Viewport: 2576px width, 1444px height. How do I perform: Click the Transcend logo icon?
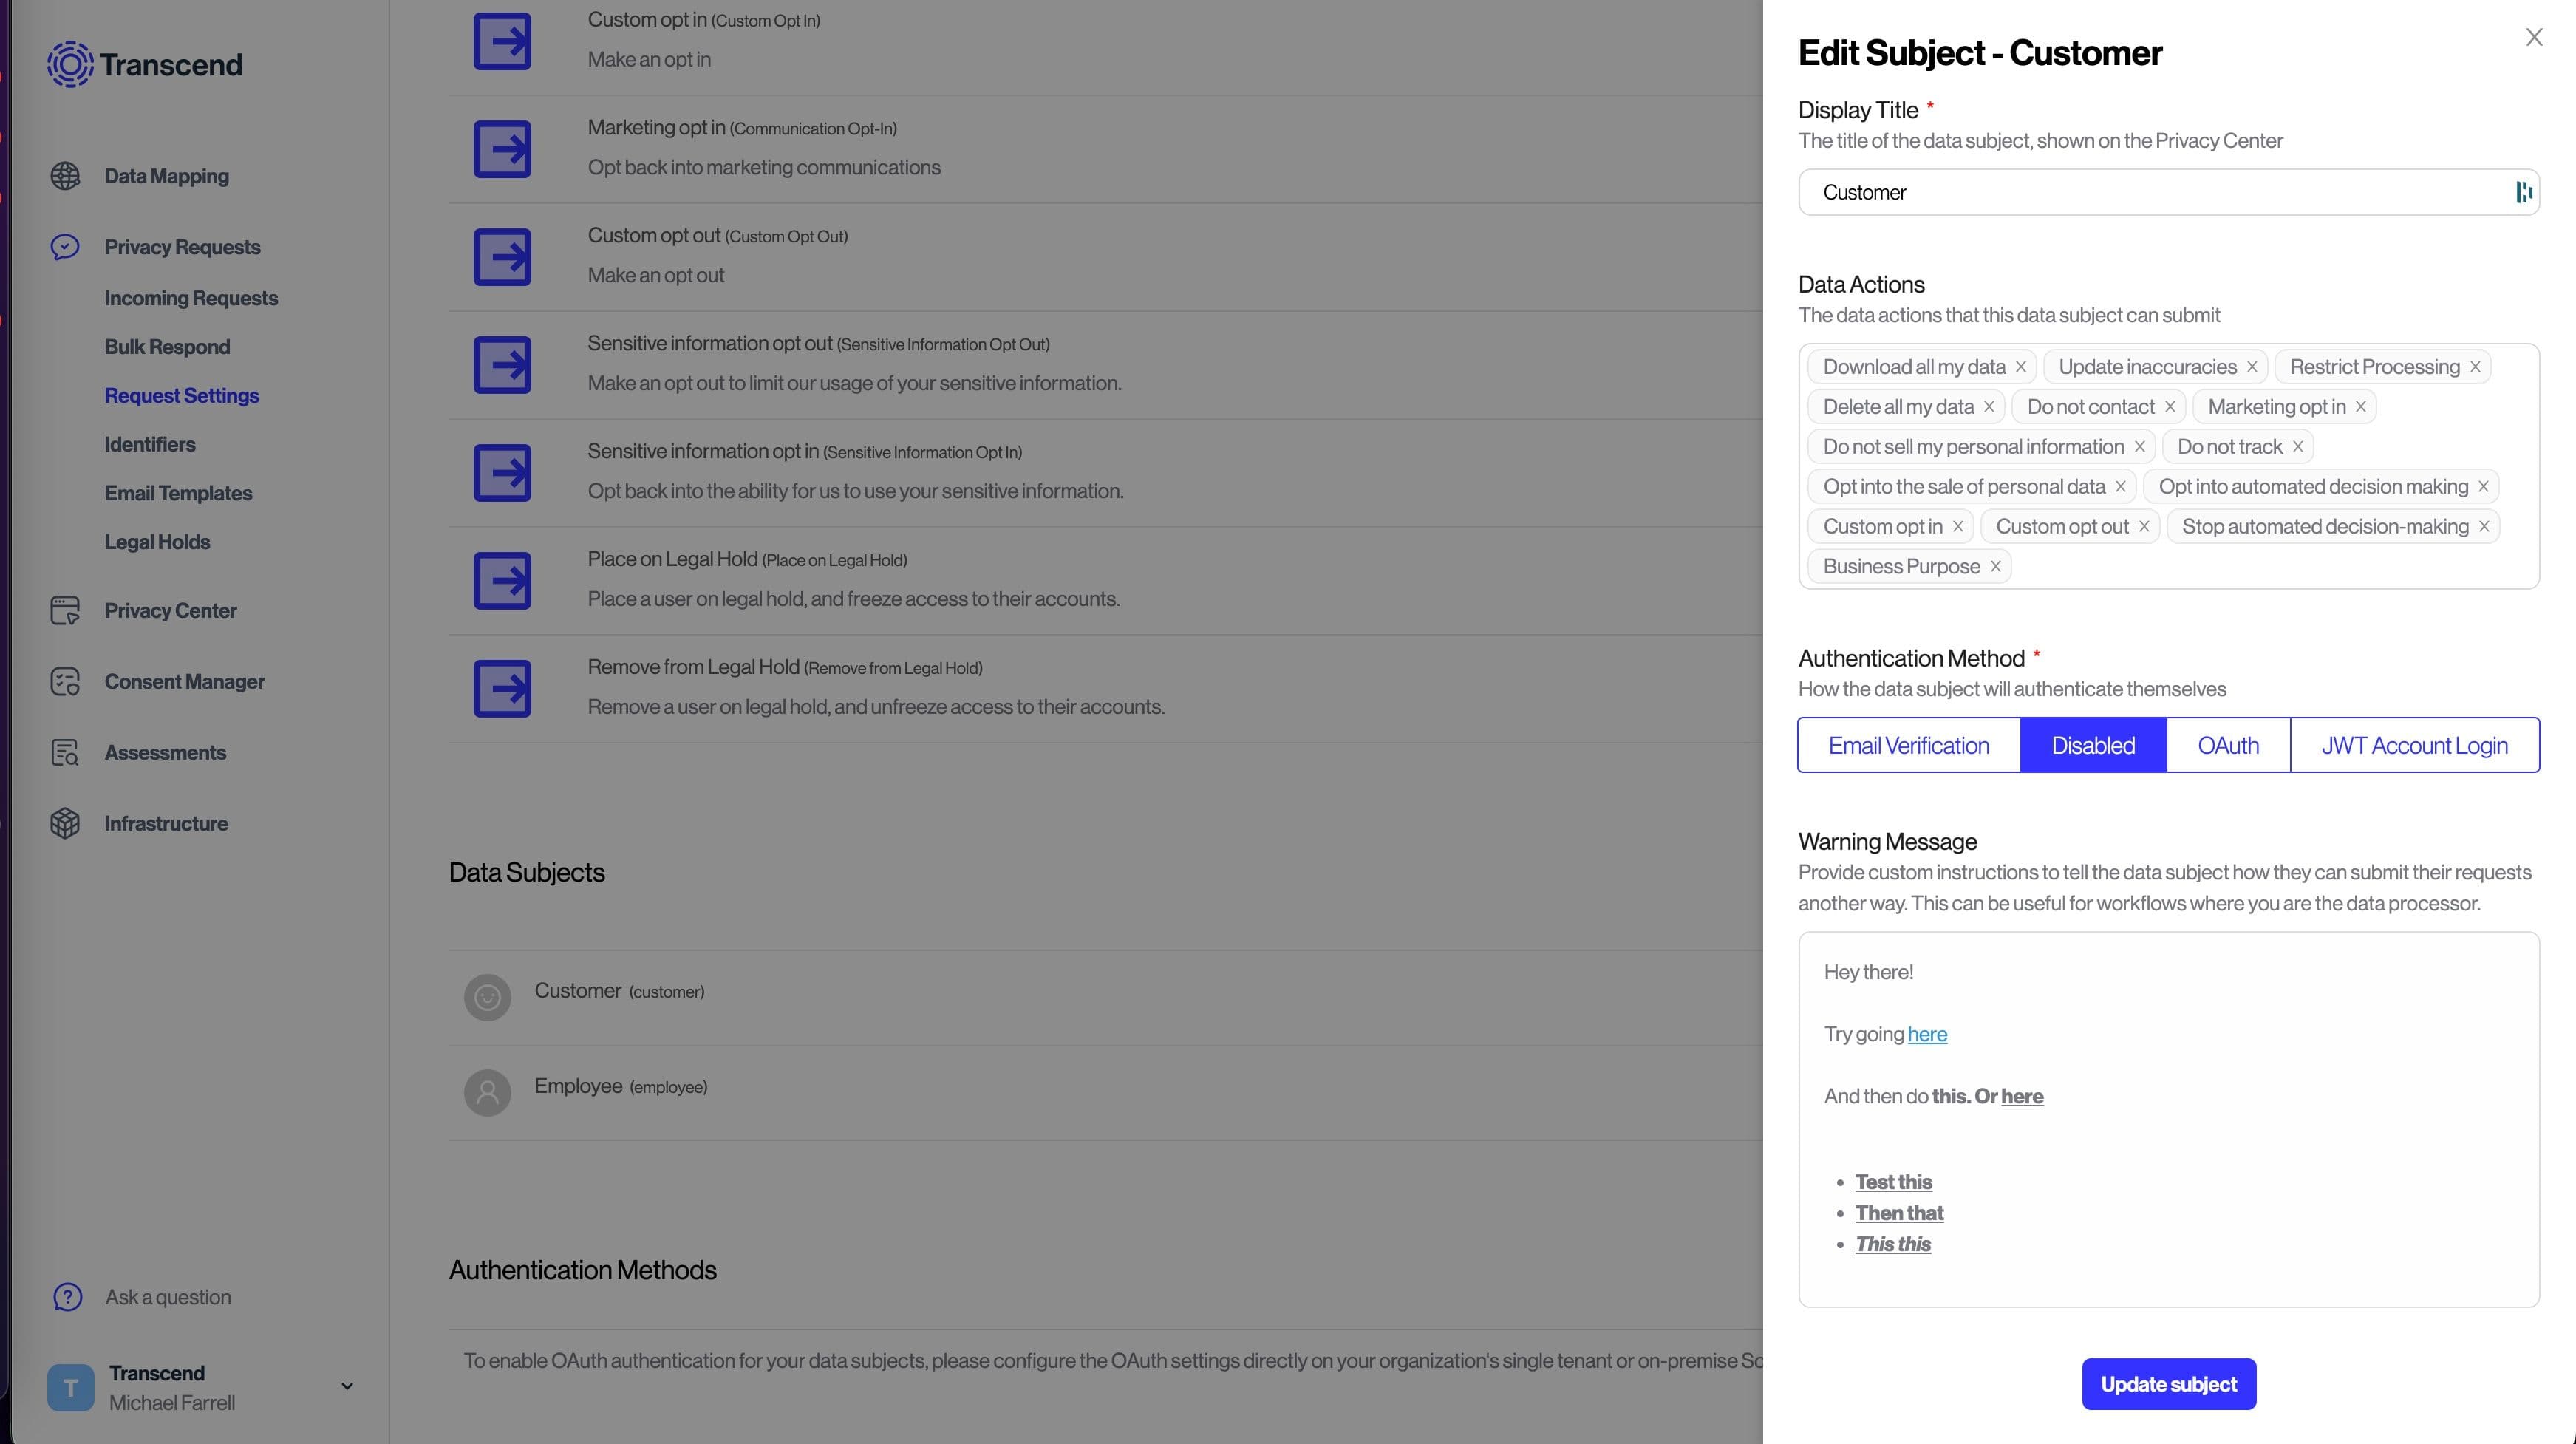coord(70,64)
